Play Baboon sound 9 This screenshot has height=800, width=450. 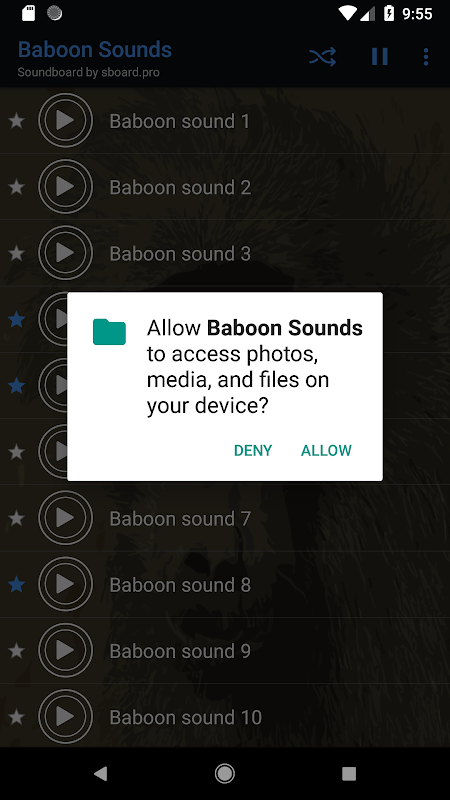tap(65, 651)
